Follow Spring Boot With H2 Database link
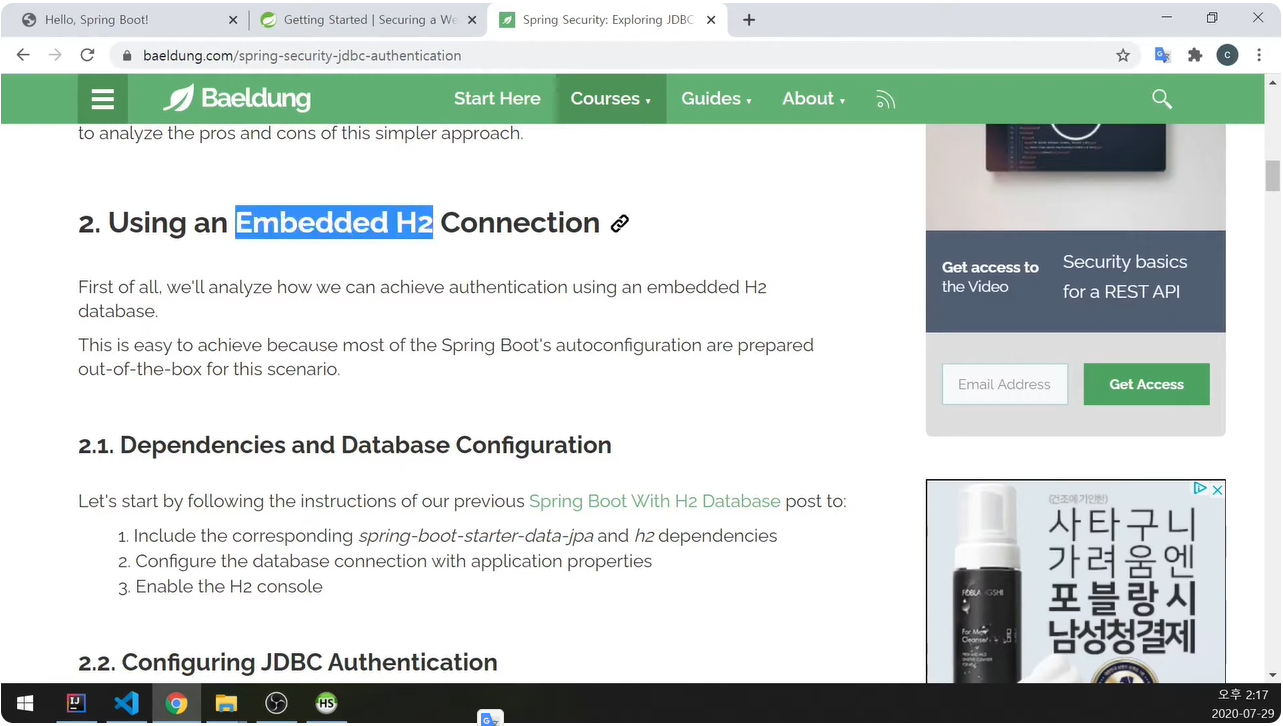Viewport: 1283px width, 726px height. point(654,501)
